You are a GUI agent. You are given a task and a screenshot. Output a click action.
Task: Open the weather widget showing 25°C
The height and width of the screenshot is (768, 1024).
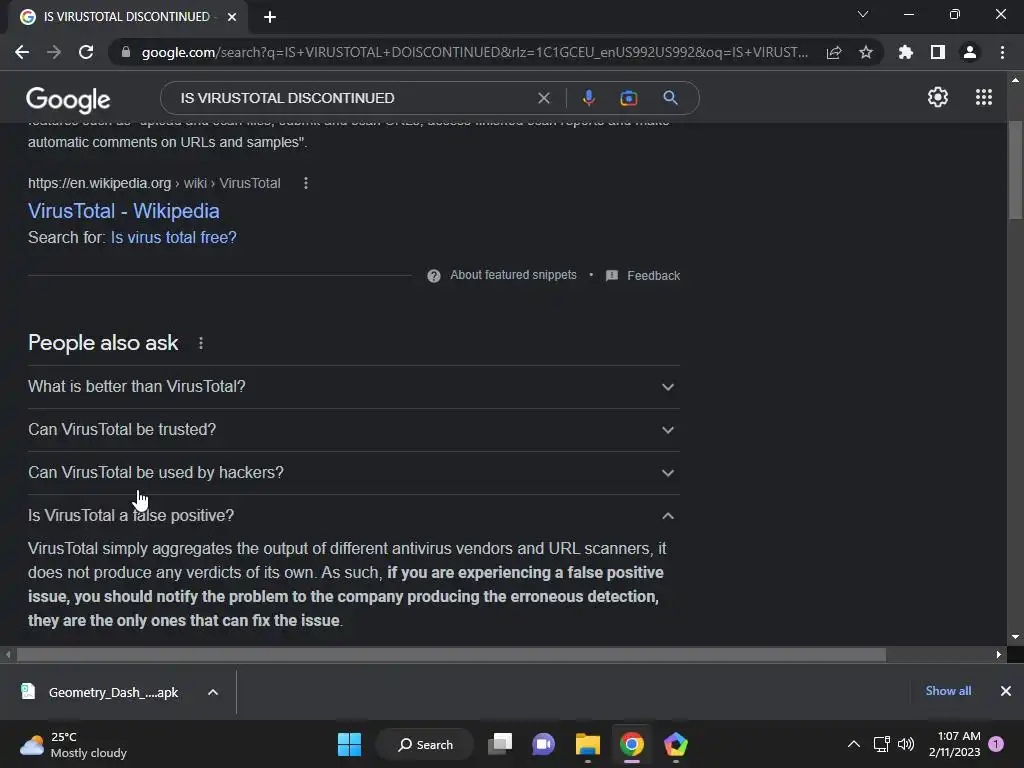pos(73,744)
